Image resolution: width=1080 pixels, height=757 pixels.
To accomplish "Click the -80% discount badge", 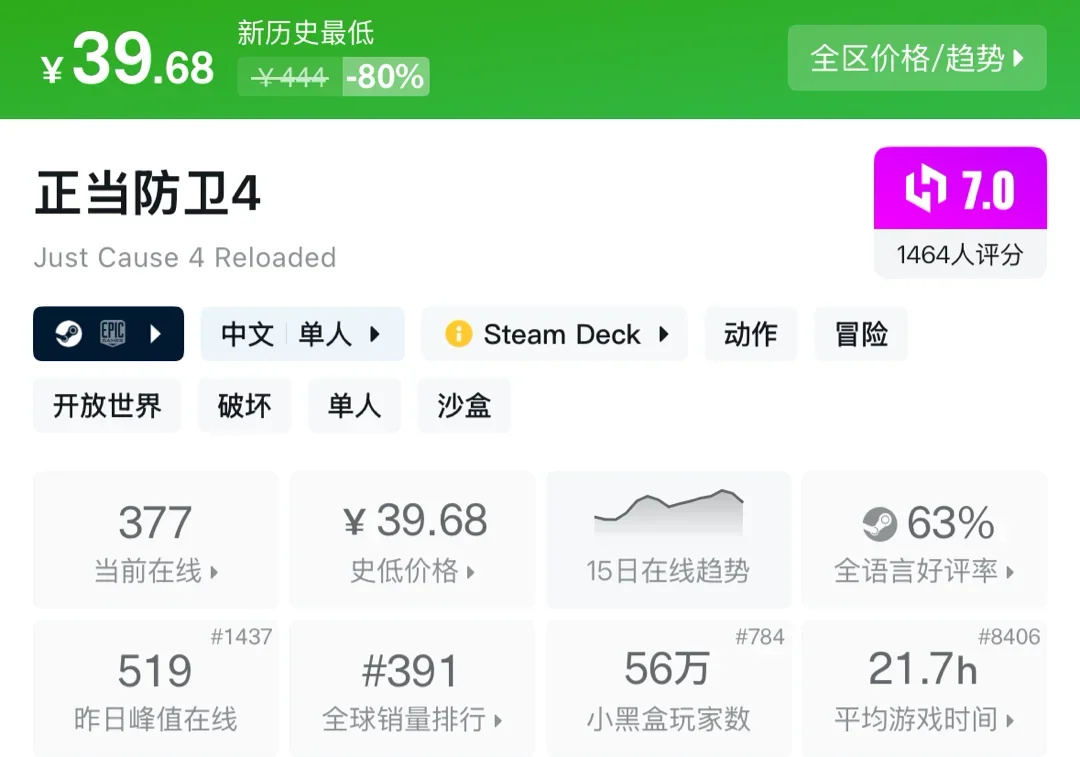I will tap(385, 76).
